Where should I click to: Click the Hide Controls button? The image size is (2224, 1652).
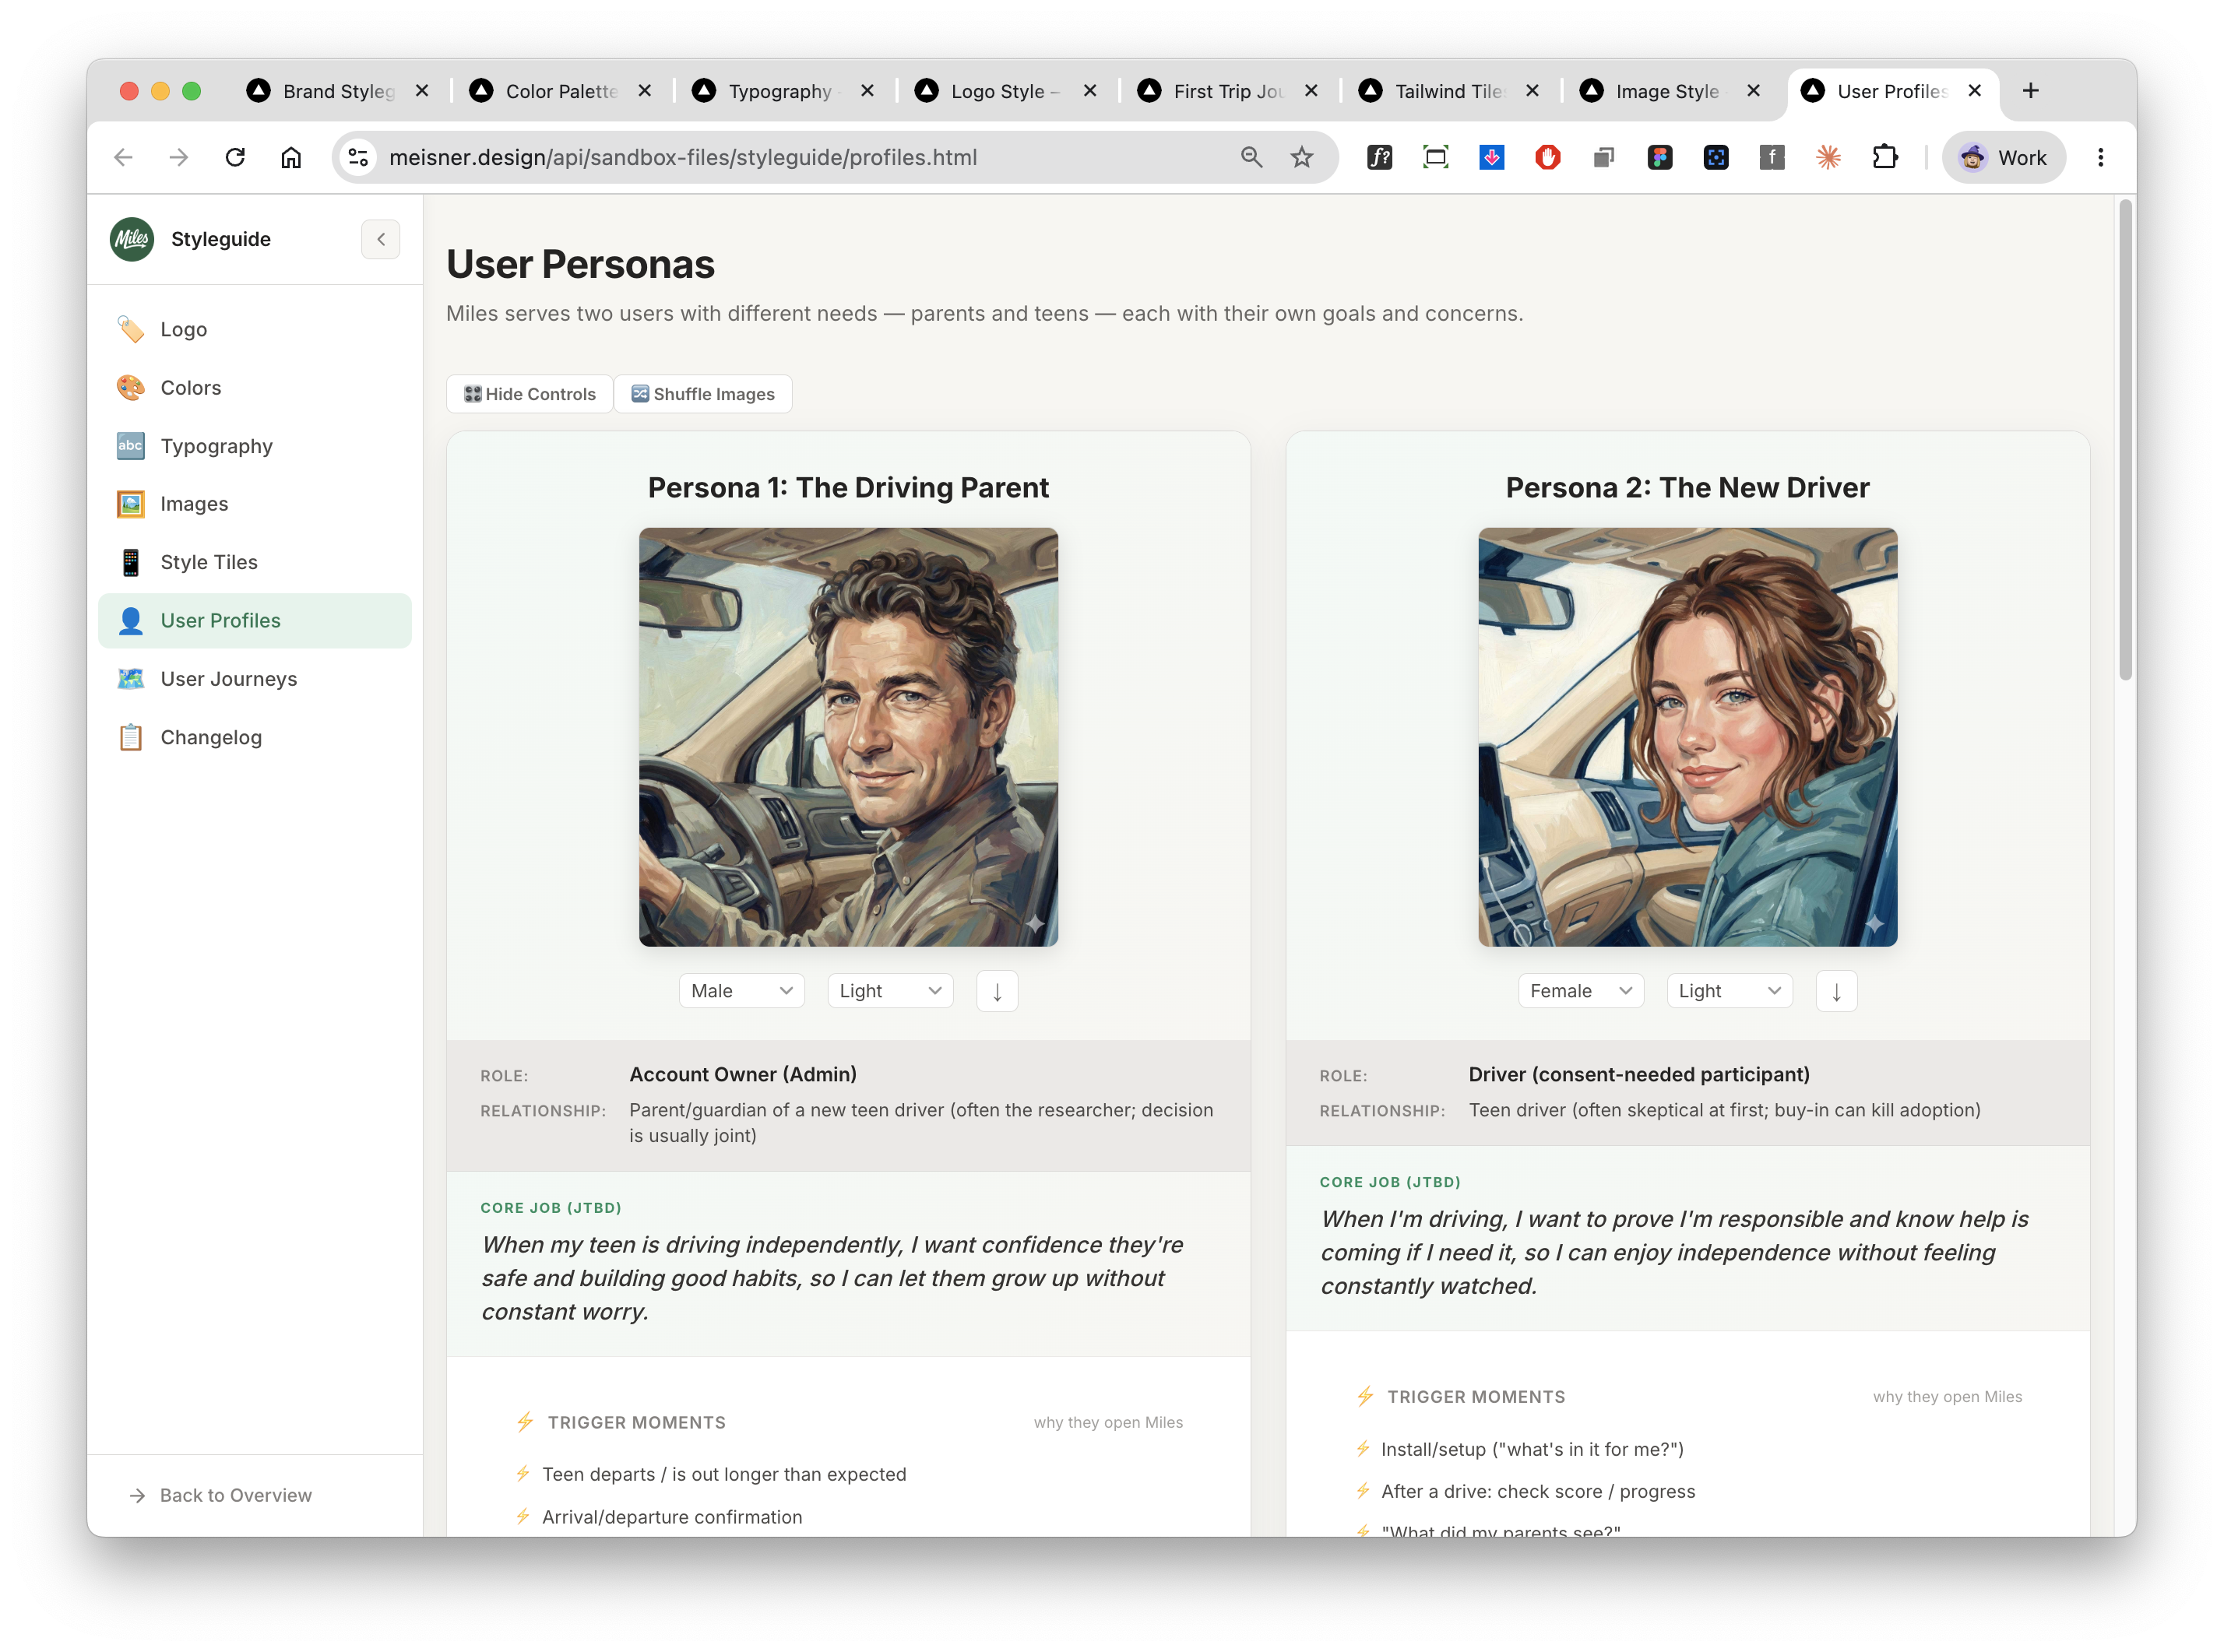[530, 394]
